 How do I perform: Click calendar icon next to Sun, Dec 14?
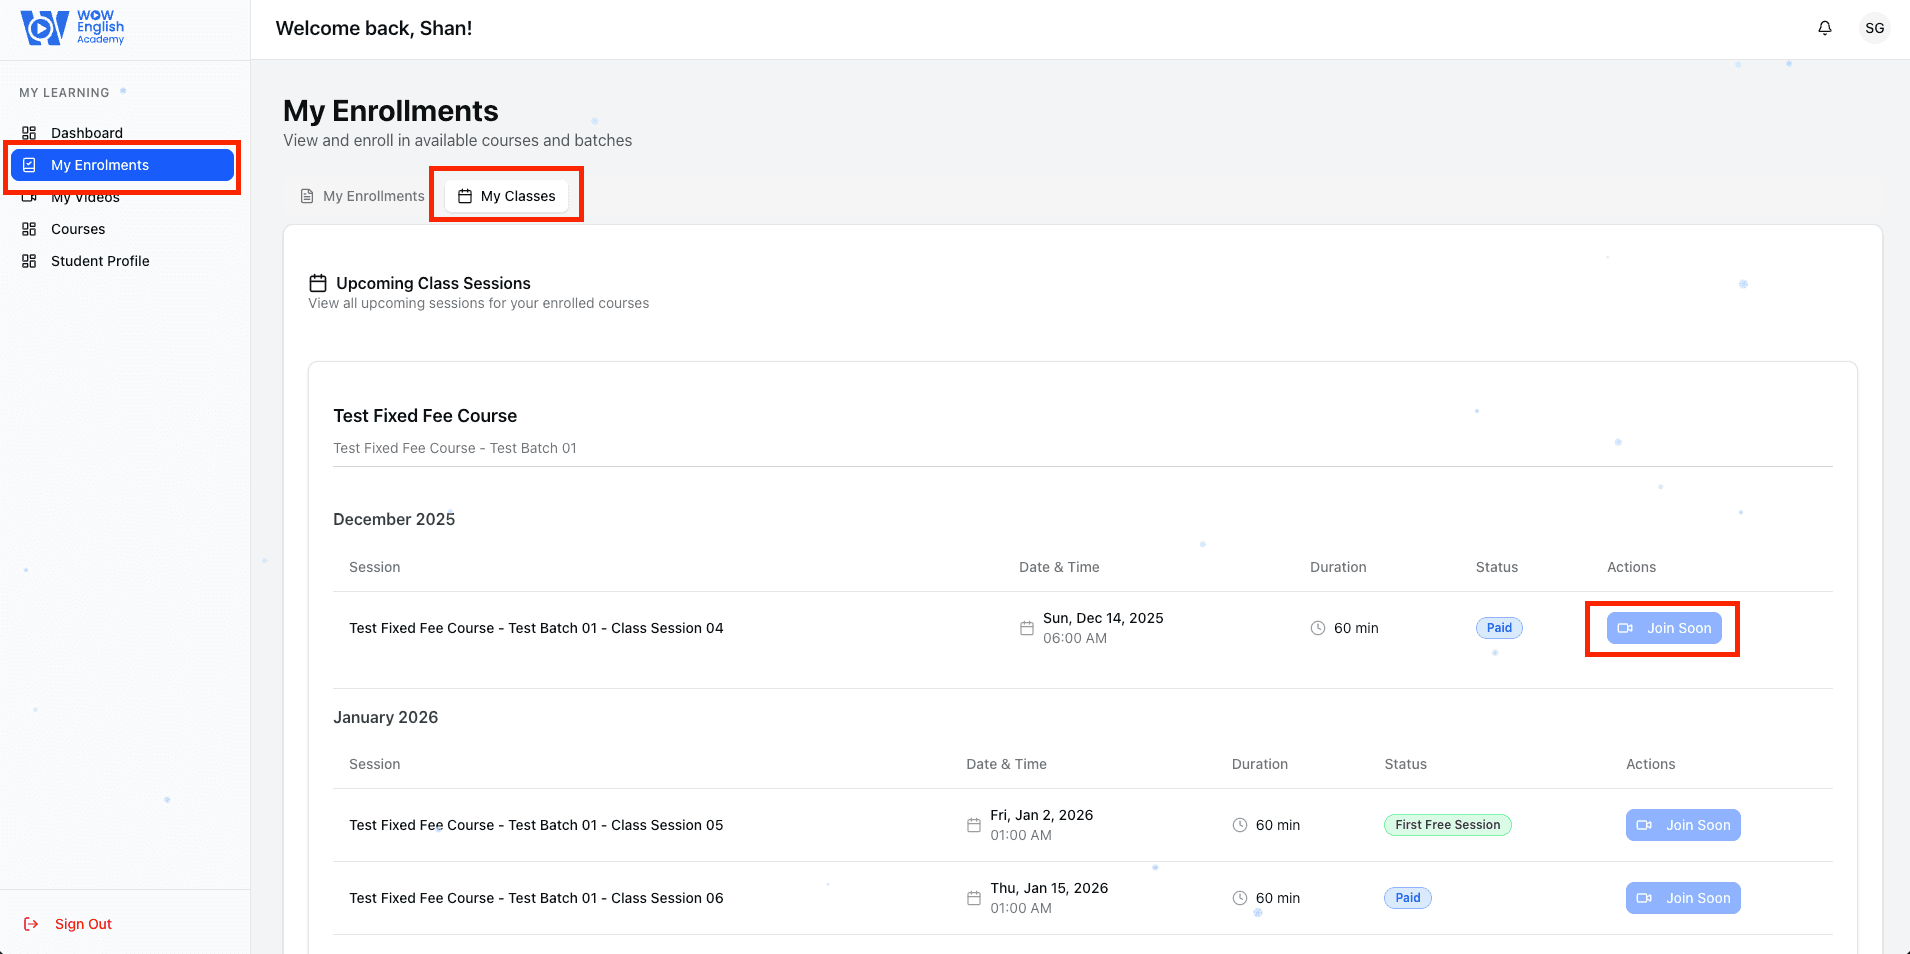coord(1026,628)
